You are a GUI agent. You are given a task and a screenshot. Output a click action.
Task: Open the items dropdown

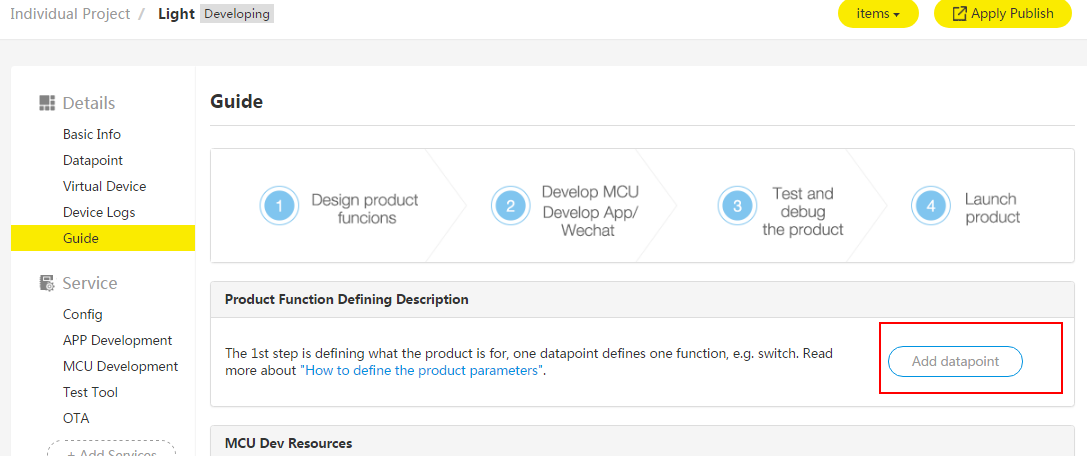[x=878, y=14]
